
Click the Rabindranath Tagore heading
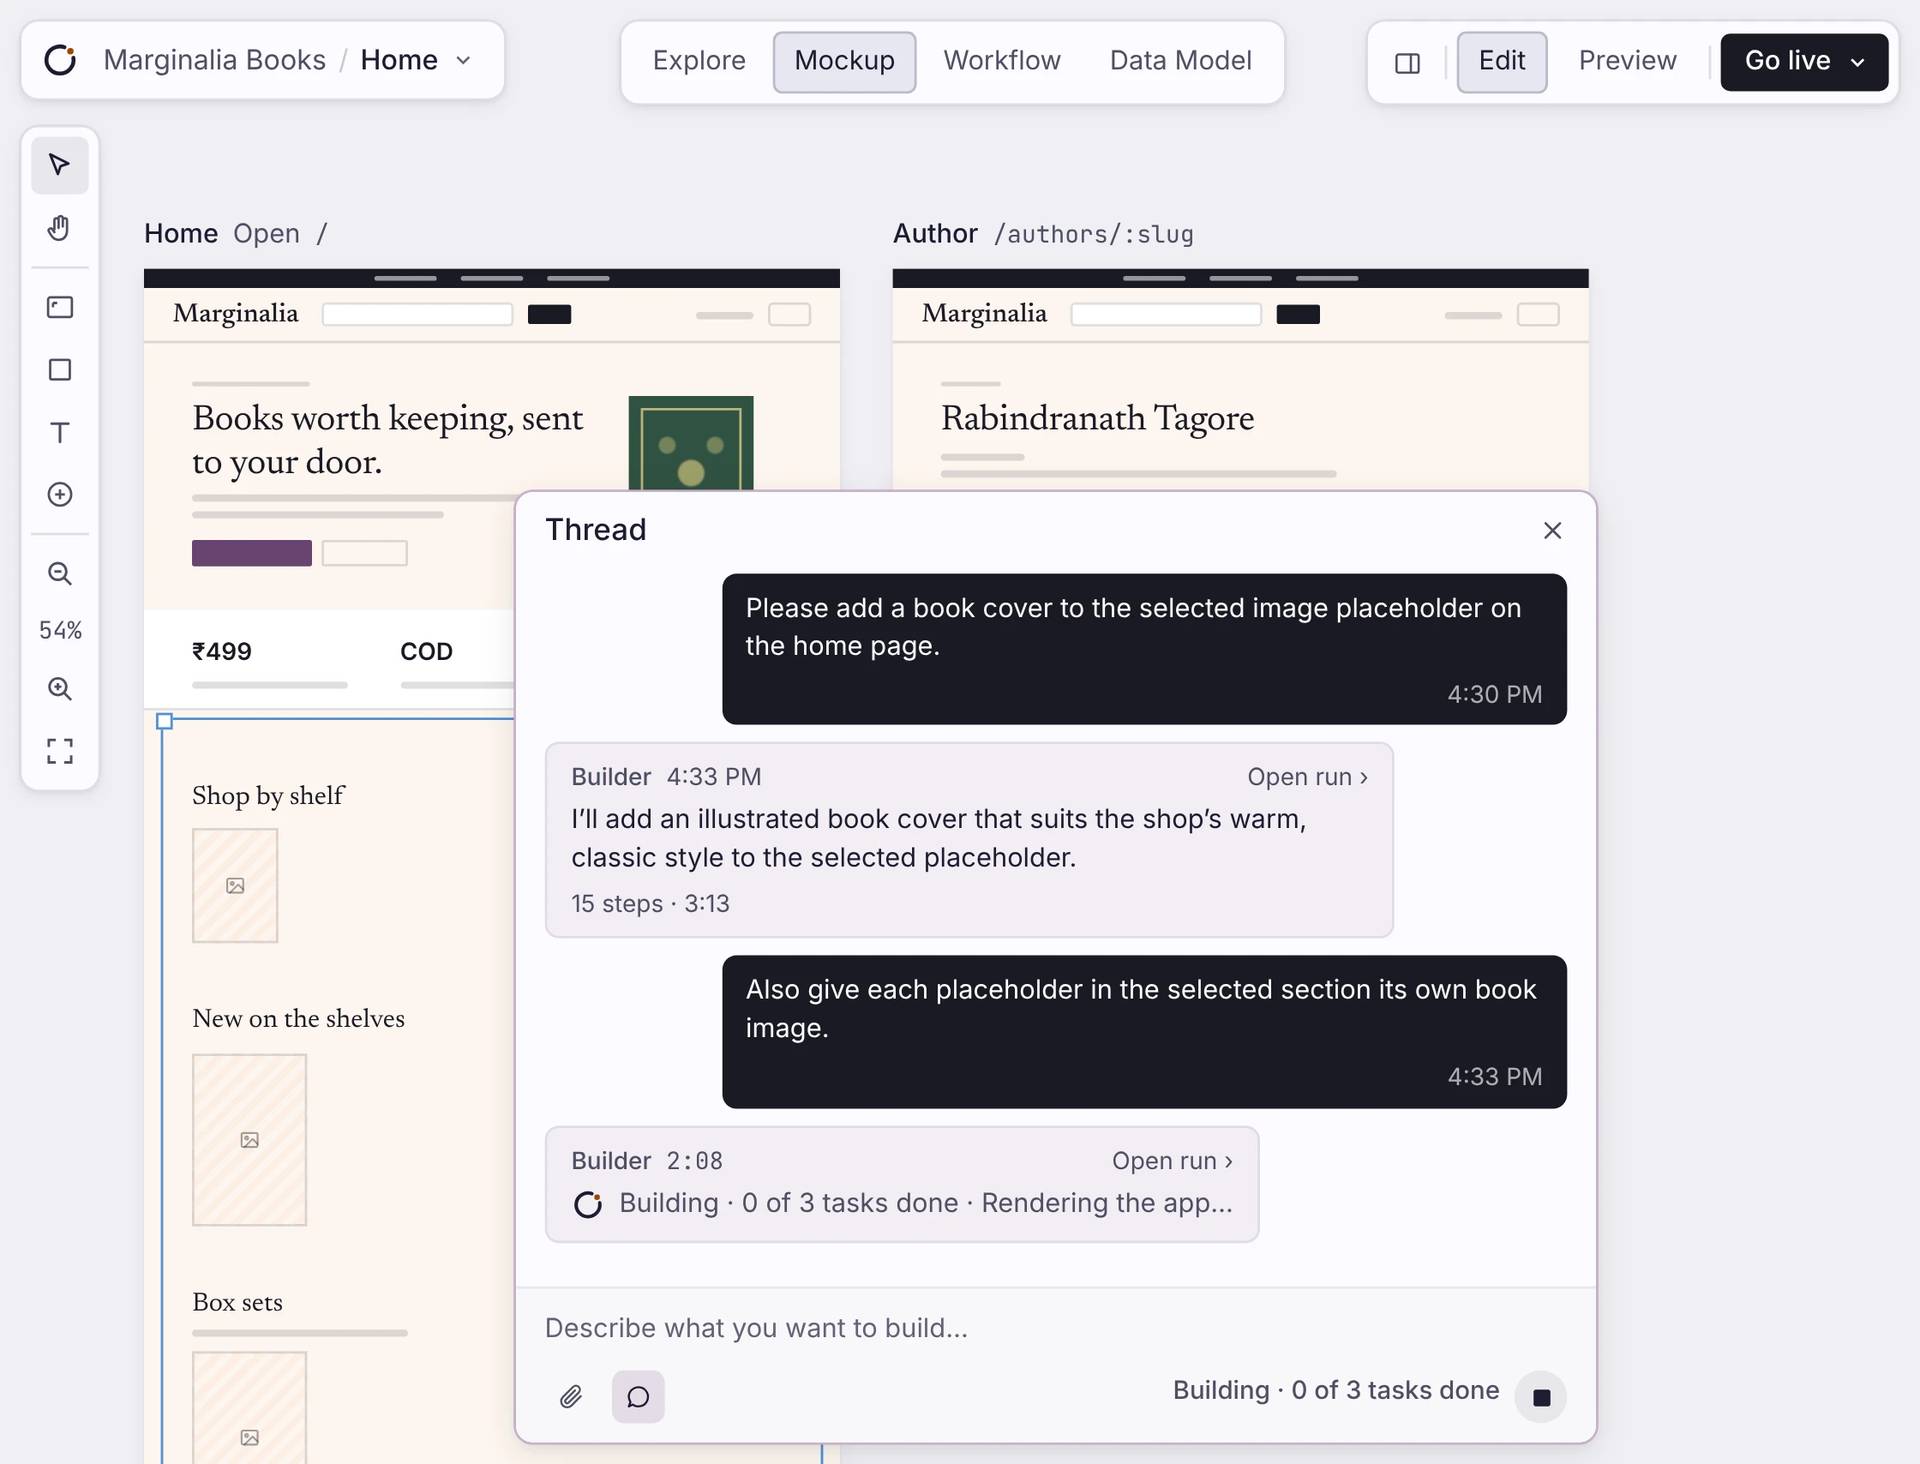point(1097,418)
